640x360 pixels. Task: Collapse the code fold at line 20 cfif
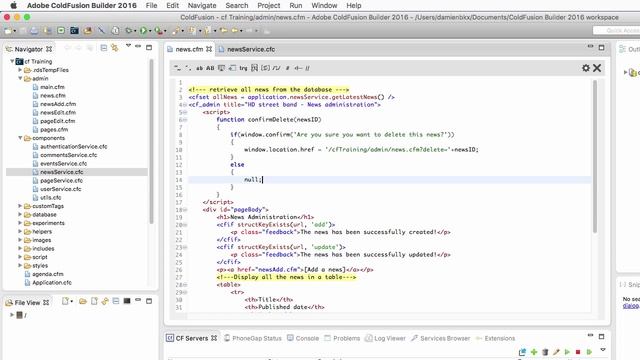coord(185,225)
